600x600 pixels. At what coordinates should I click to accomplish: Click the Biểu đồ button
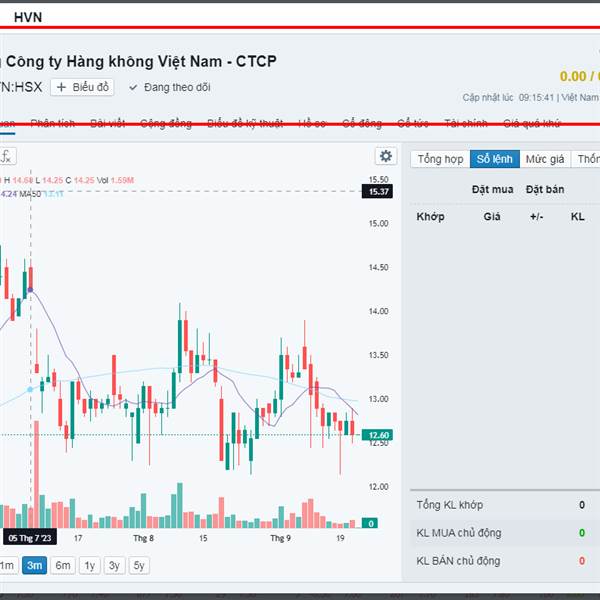point(84,87)
